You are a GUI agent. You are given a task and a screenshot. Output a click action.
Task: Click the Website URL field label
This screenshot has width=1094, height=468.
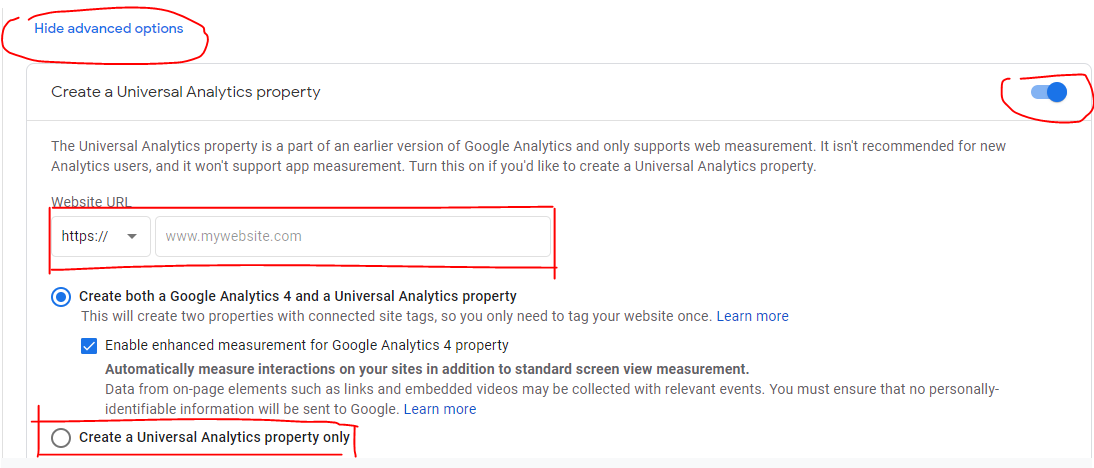pos(91,202)
